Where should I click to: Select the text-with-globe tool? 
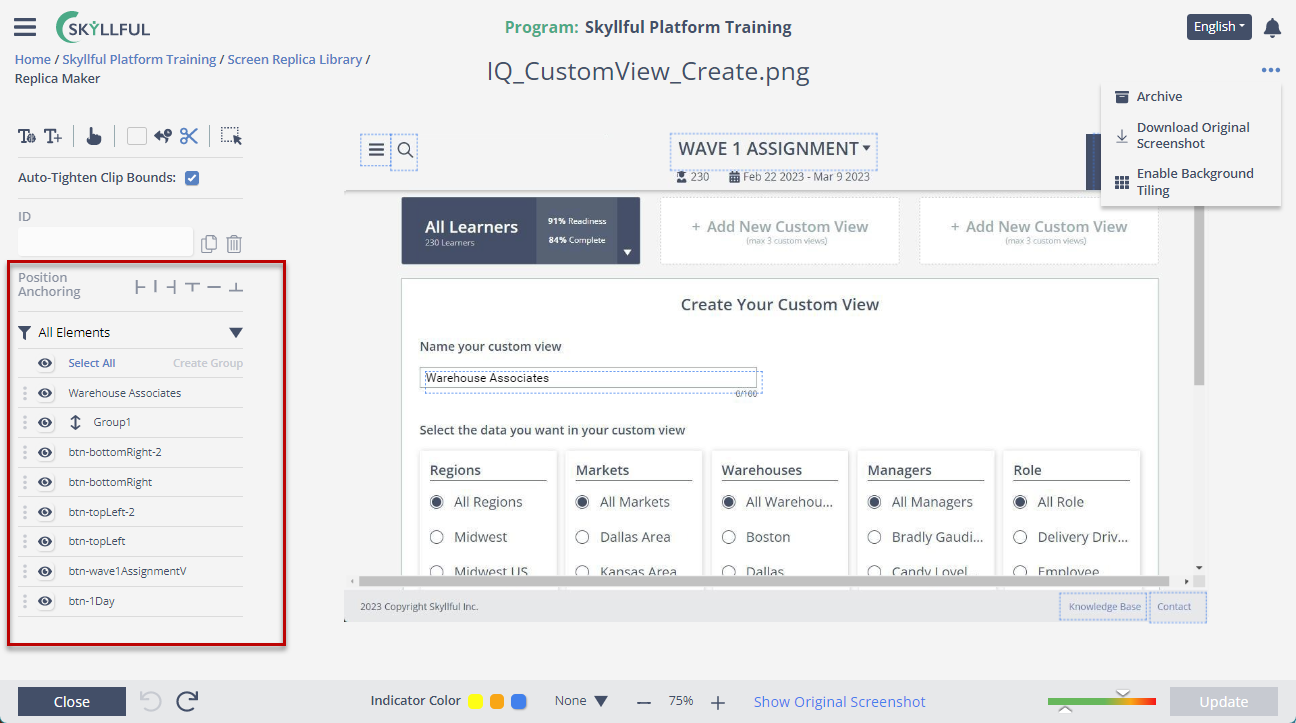(27, 137)
